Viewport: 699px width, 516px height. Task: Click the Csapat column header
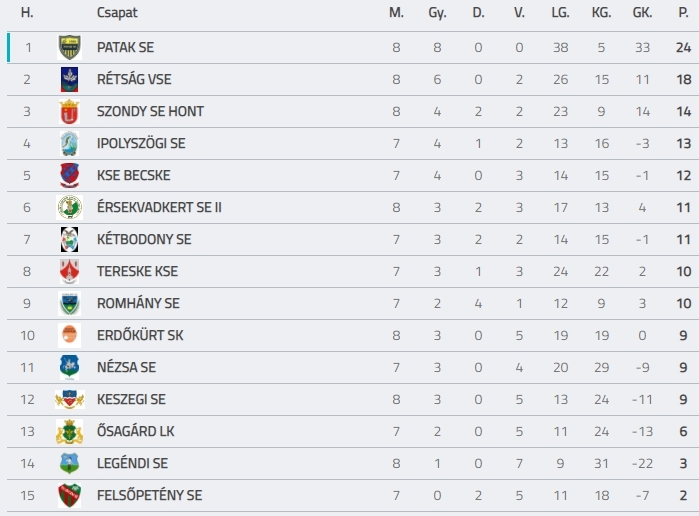coord(117,12)
